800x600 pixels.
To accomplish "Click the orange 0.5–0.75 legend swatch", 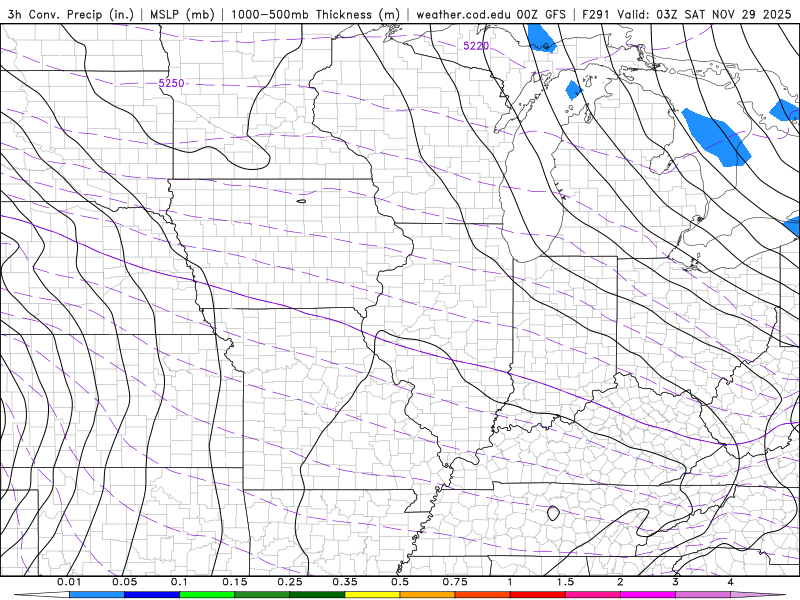I will click(x=428, y=595).
